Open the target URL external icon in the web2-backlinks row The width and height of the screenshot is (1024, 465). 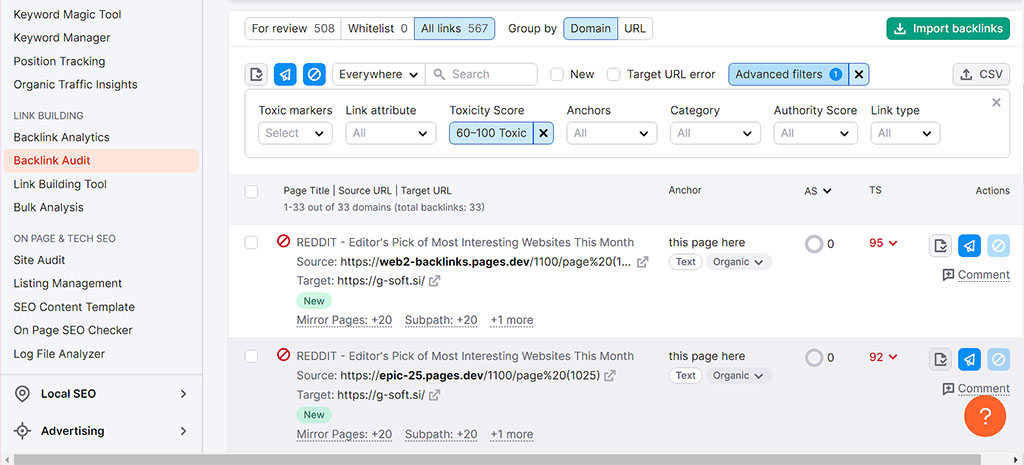click(x=434, y=281)
